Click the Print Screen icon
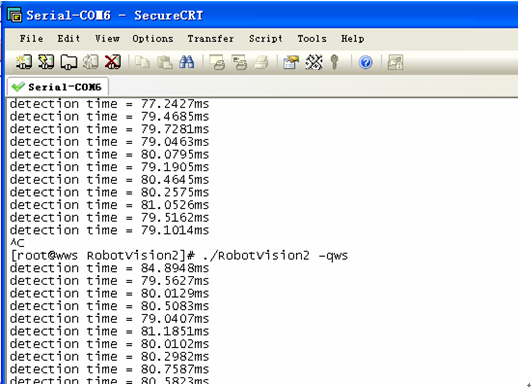Image resolution: width=531 pixels, height=387 pixels. pos(217,62)
